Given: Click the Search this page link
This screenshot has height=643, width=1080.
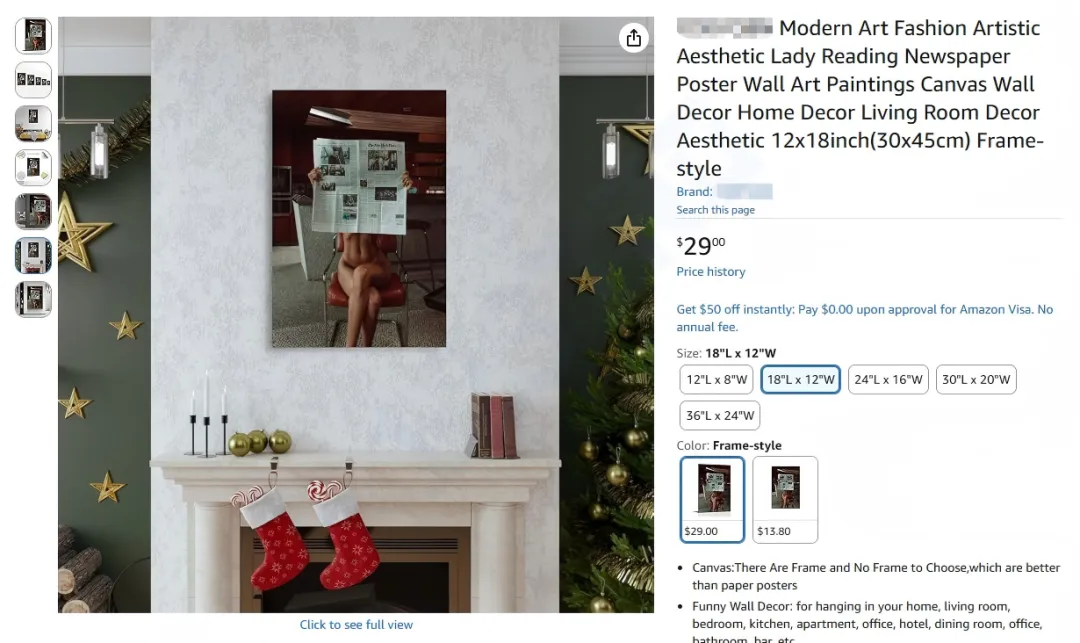Looking at the screenshot, I should 716,210.
